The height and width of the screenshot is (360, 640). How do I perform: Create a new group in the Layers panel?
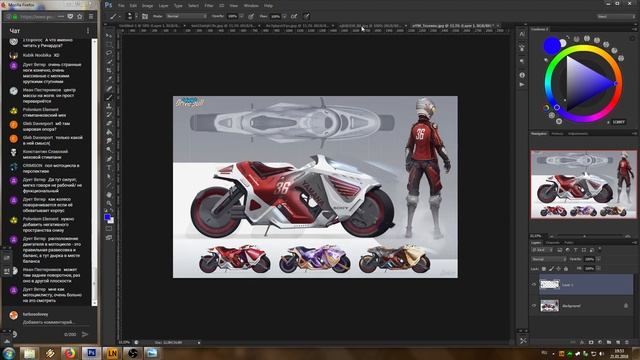point(609,342)
